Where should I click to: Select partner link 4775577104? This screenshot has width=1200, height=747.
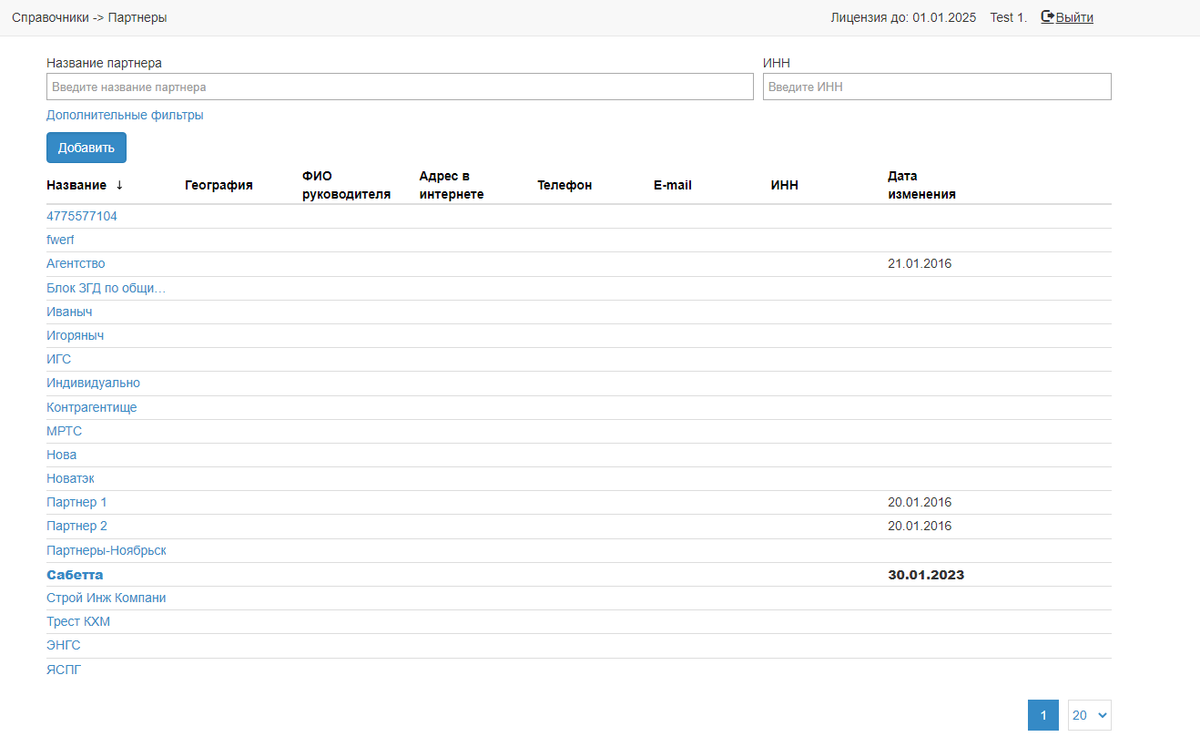(82, 216)
